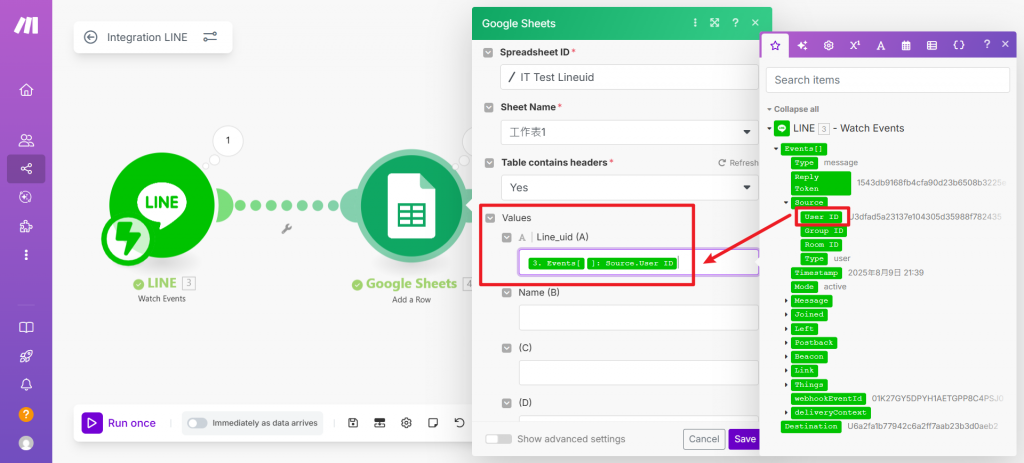The width and height of the screenshot is (1024, 463).
Task: Toggle Immediately as data arrives switch
Action: click(197, 423)
